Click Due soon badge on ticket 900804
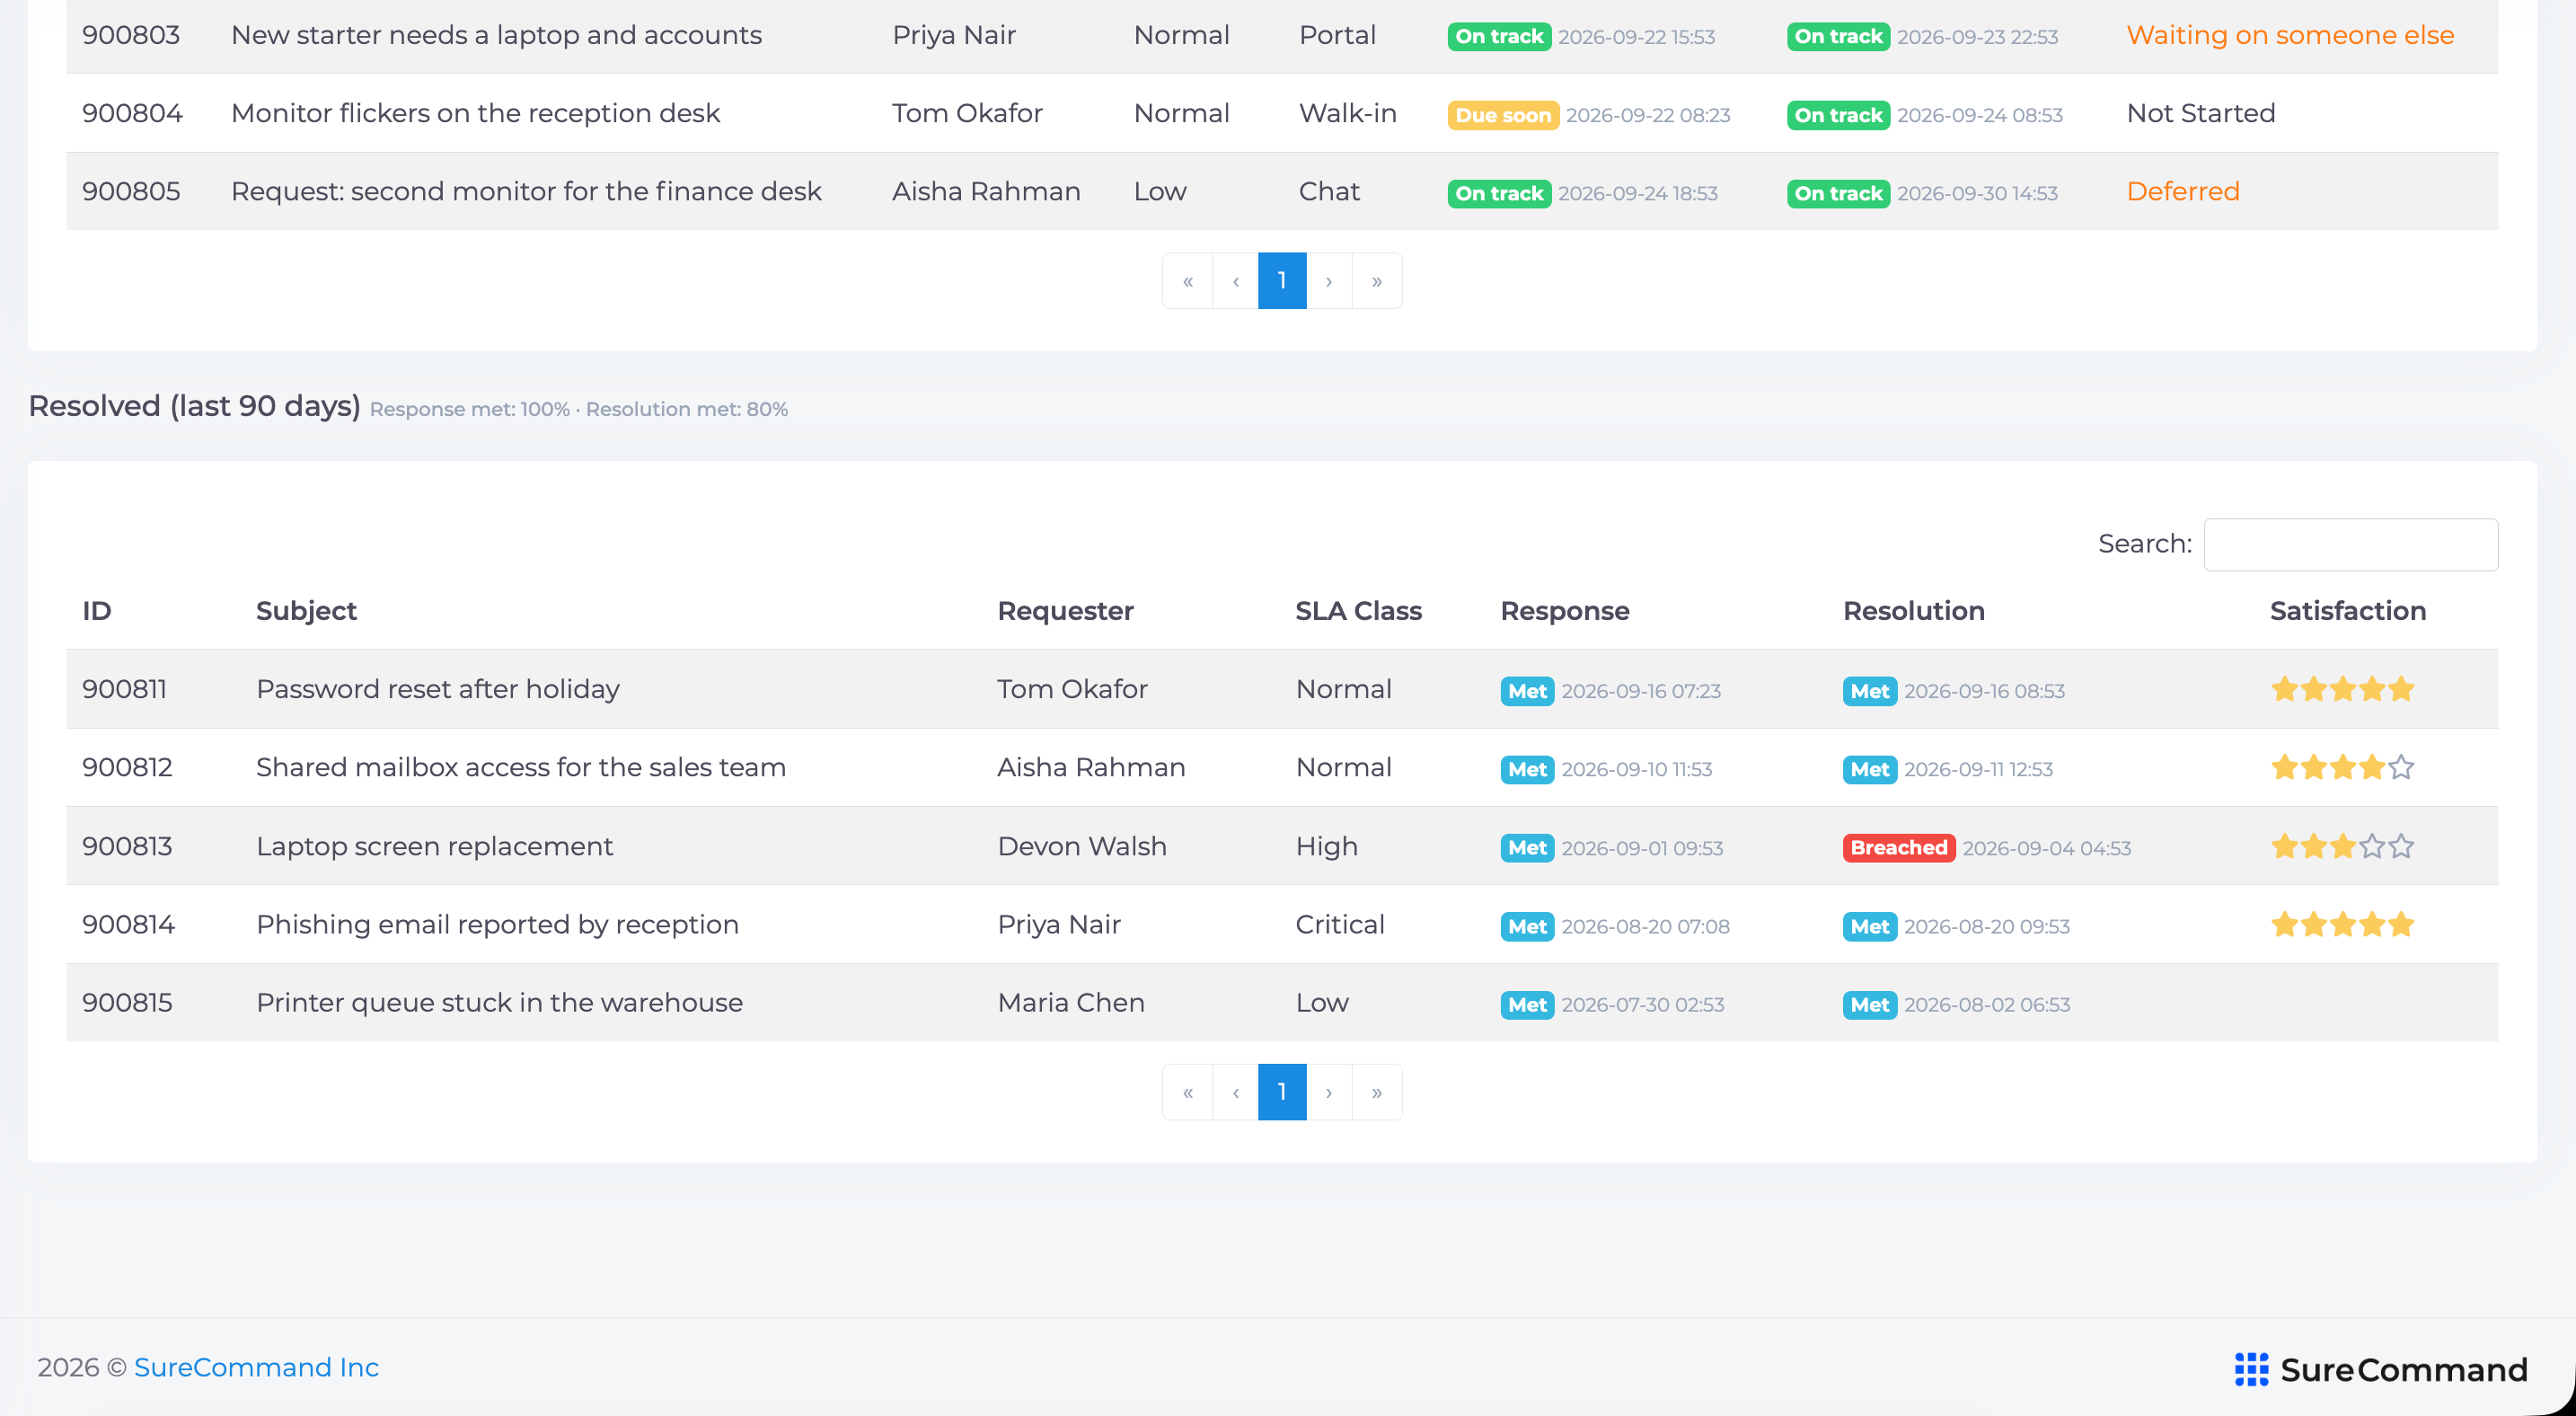The width and height of the screenshot is (2576, 1416). 1503,115
